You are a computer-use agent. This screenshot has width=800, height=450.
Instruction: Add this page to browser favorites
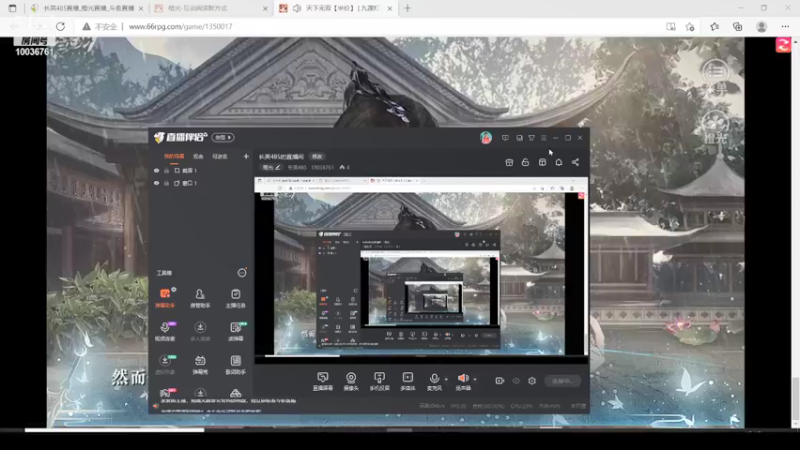[690, 27]
